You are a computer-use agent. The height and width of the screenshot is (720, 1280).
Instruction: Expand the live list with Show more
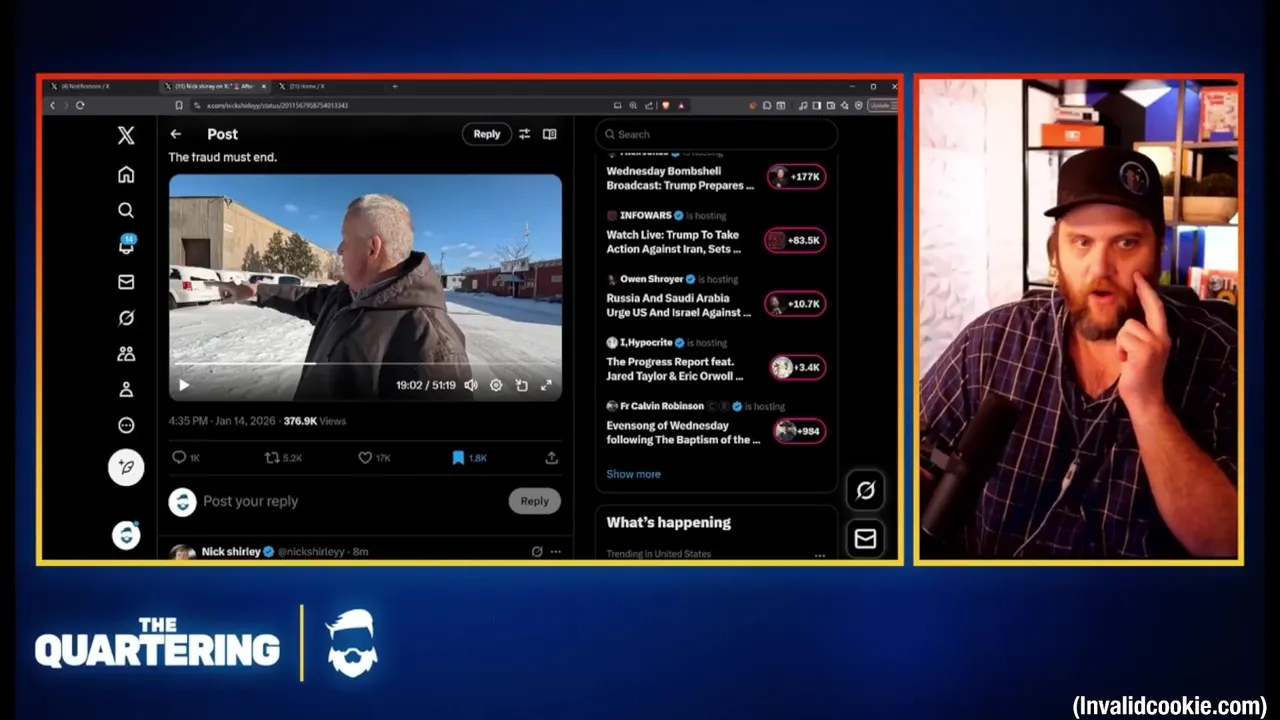[633, 474]
